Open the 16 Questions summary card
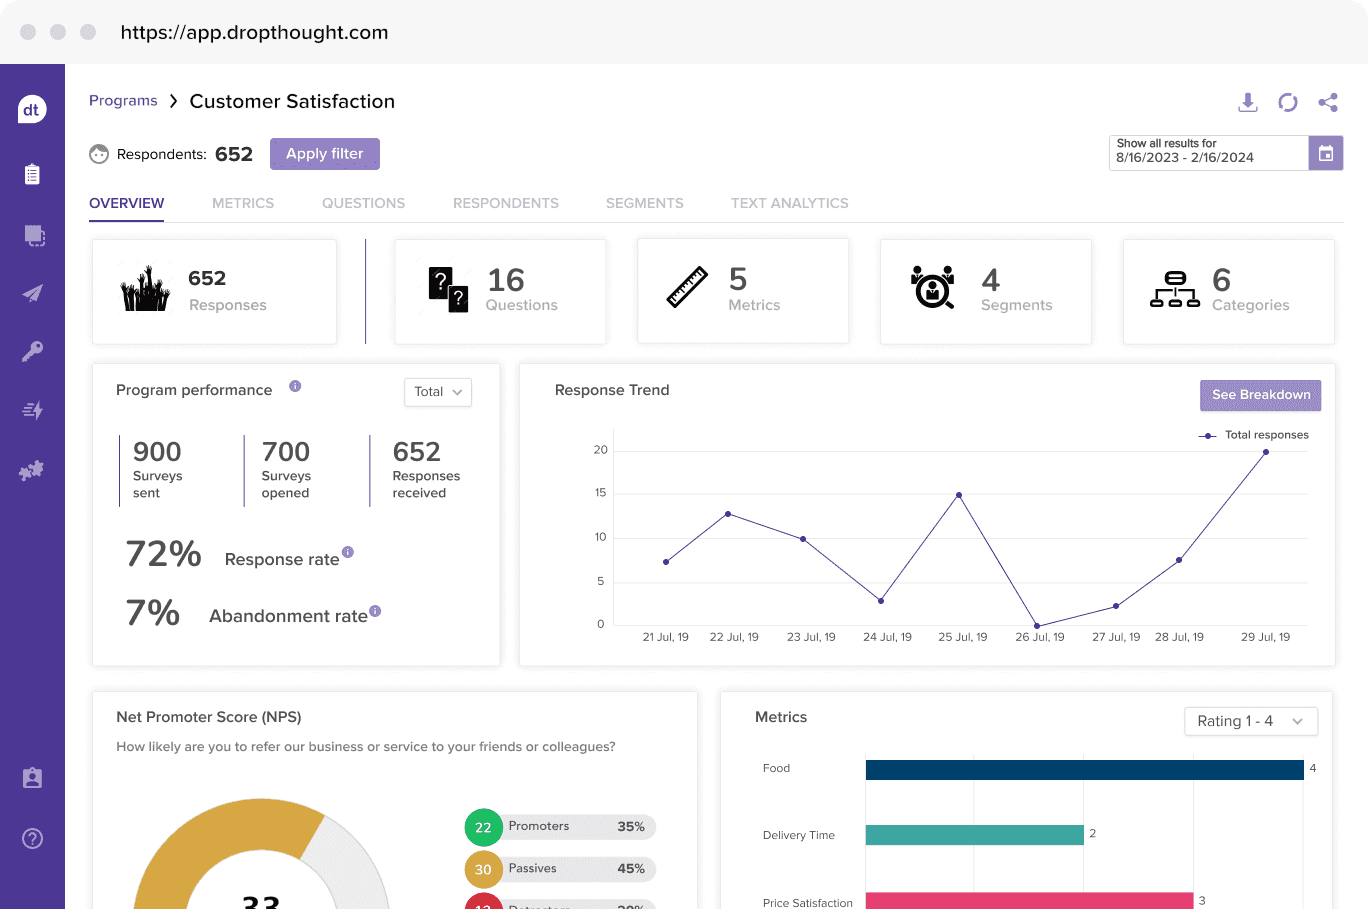Viewport: 1368px width, 909px height. (500, 291)
